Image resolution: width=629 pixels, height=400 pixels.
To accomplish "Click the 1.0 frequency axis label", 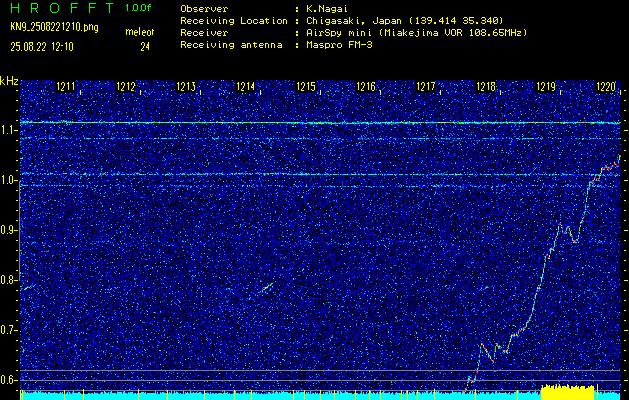I will point(8,181).
